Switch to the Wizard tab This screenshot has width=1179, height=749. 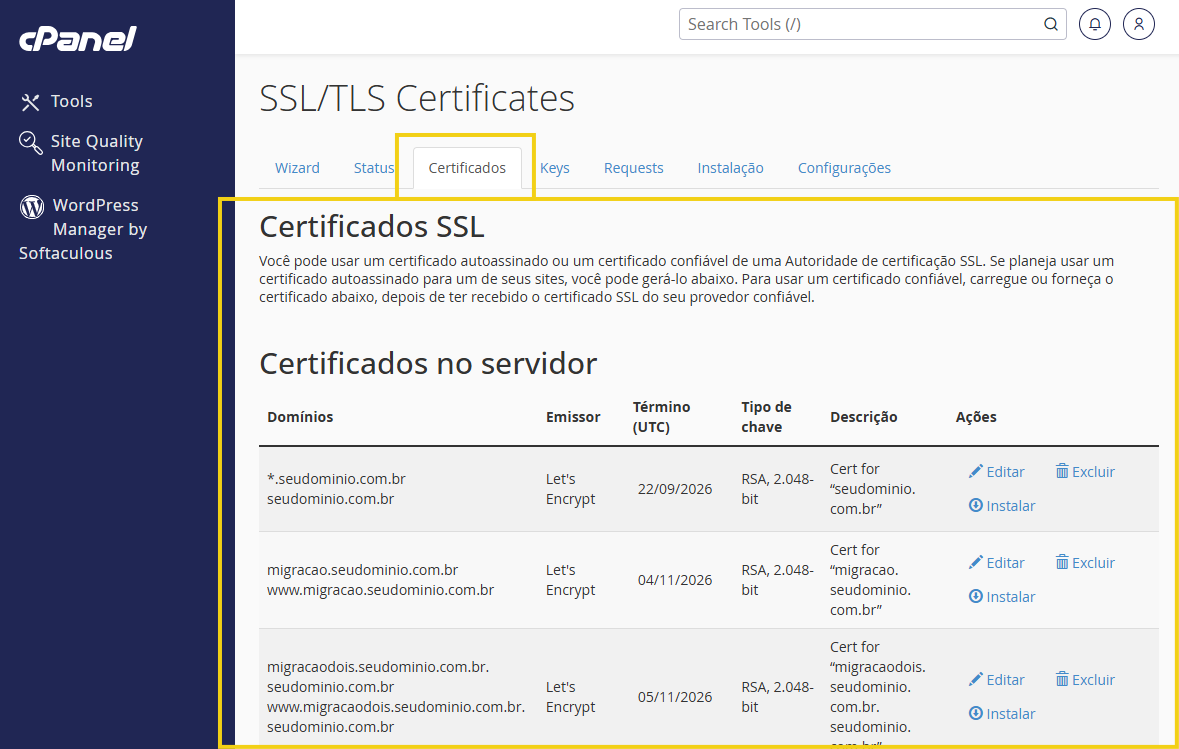[297, 168]
